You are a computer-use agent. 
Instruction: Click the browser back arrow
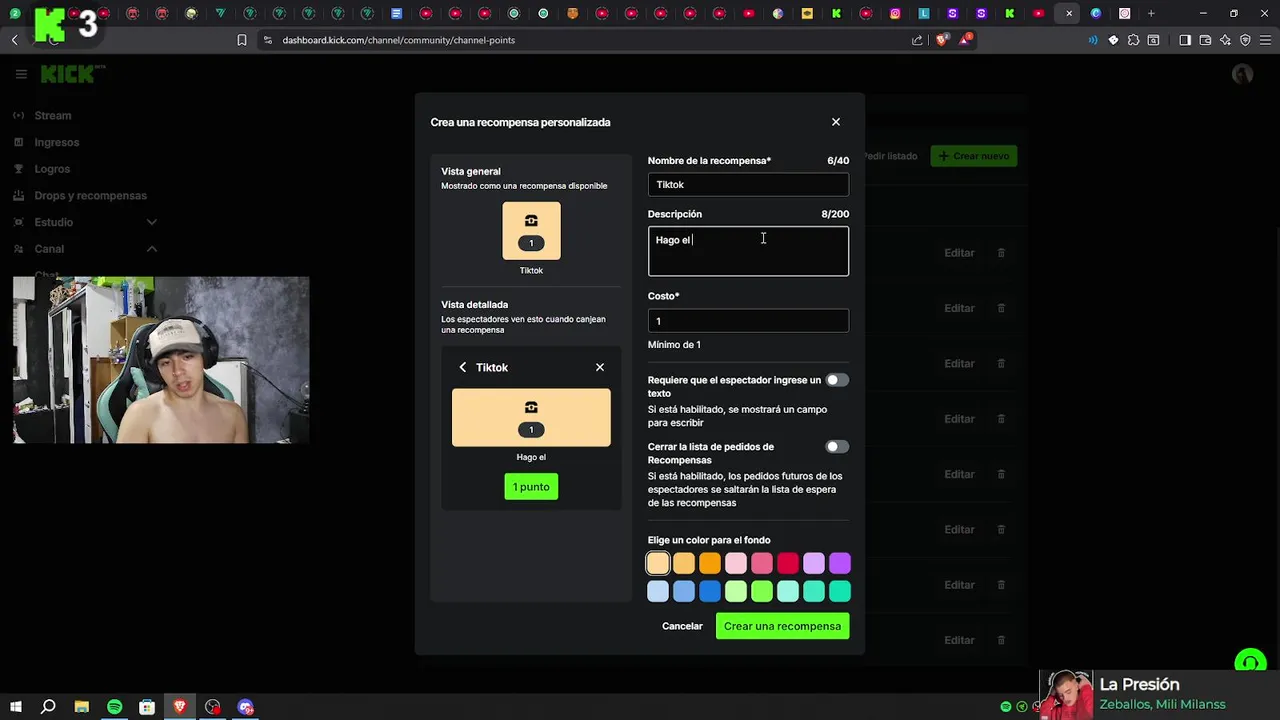pos(14,40)
